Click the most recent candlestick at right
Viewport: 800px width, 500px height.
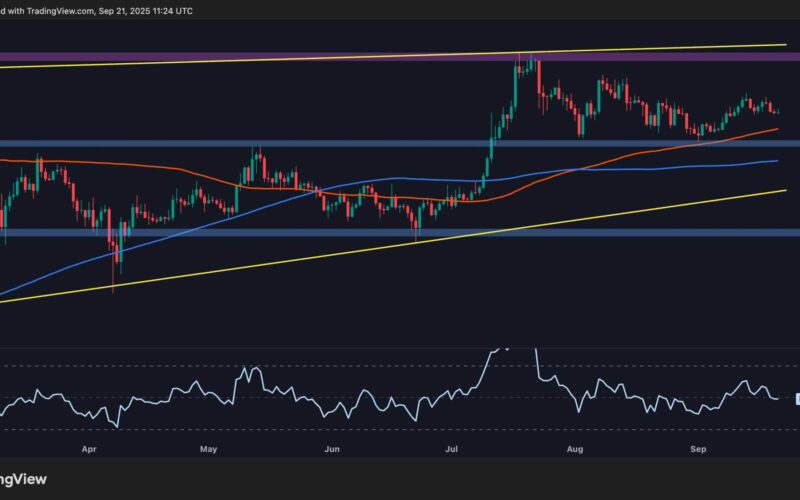tap(778, 111)
